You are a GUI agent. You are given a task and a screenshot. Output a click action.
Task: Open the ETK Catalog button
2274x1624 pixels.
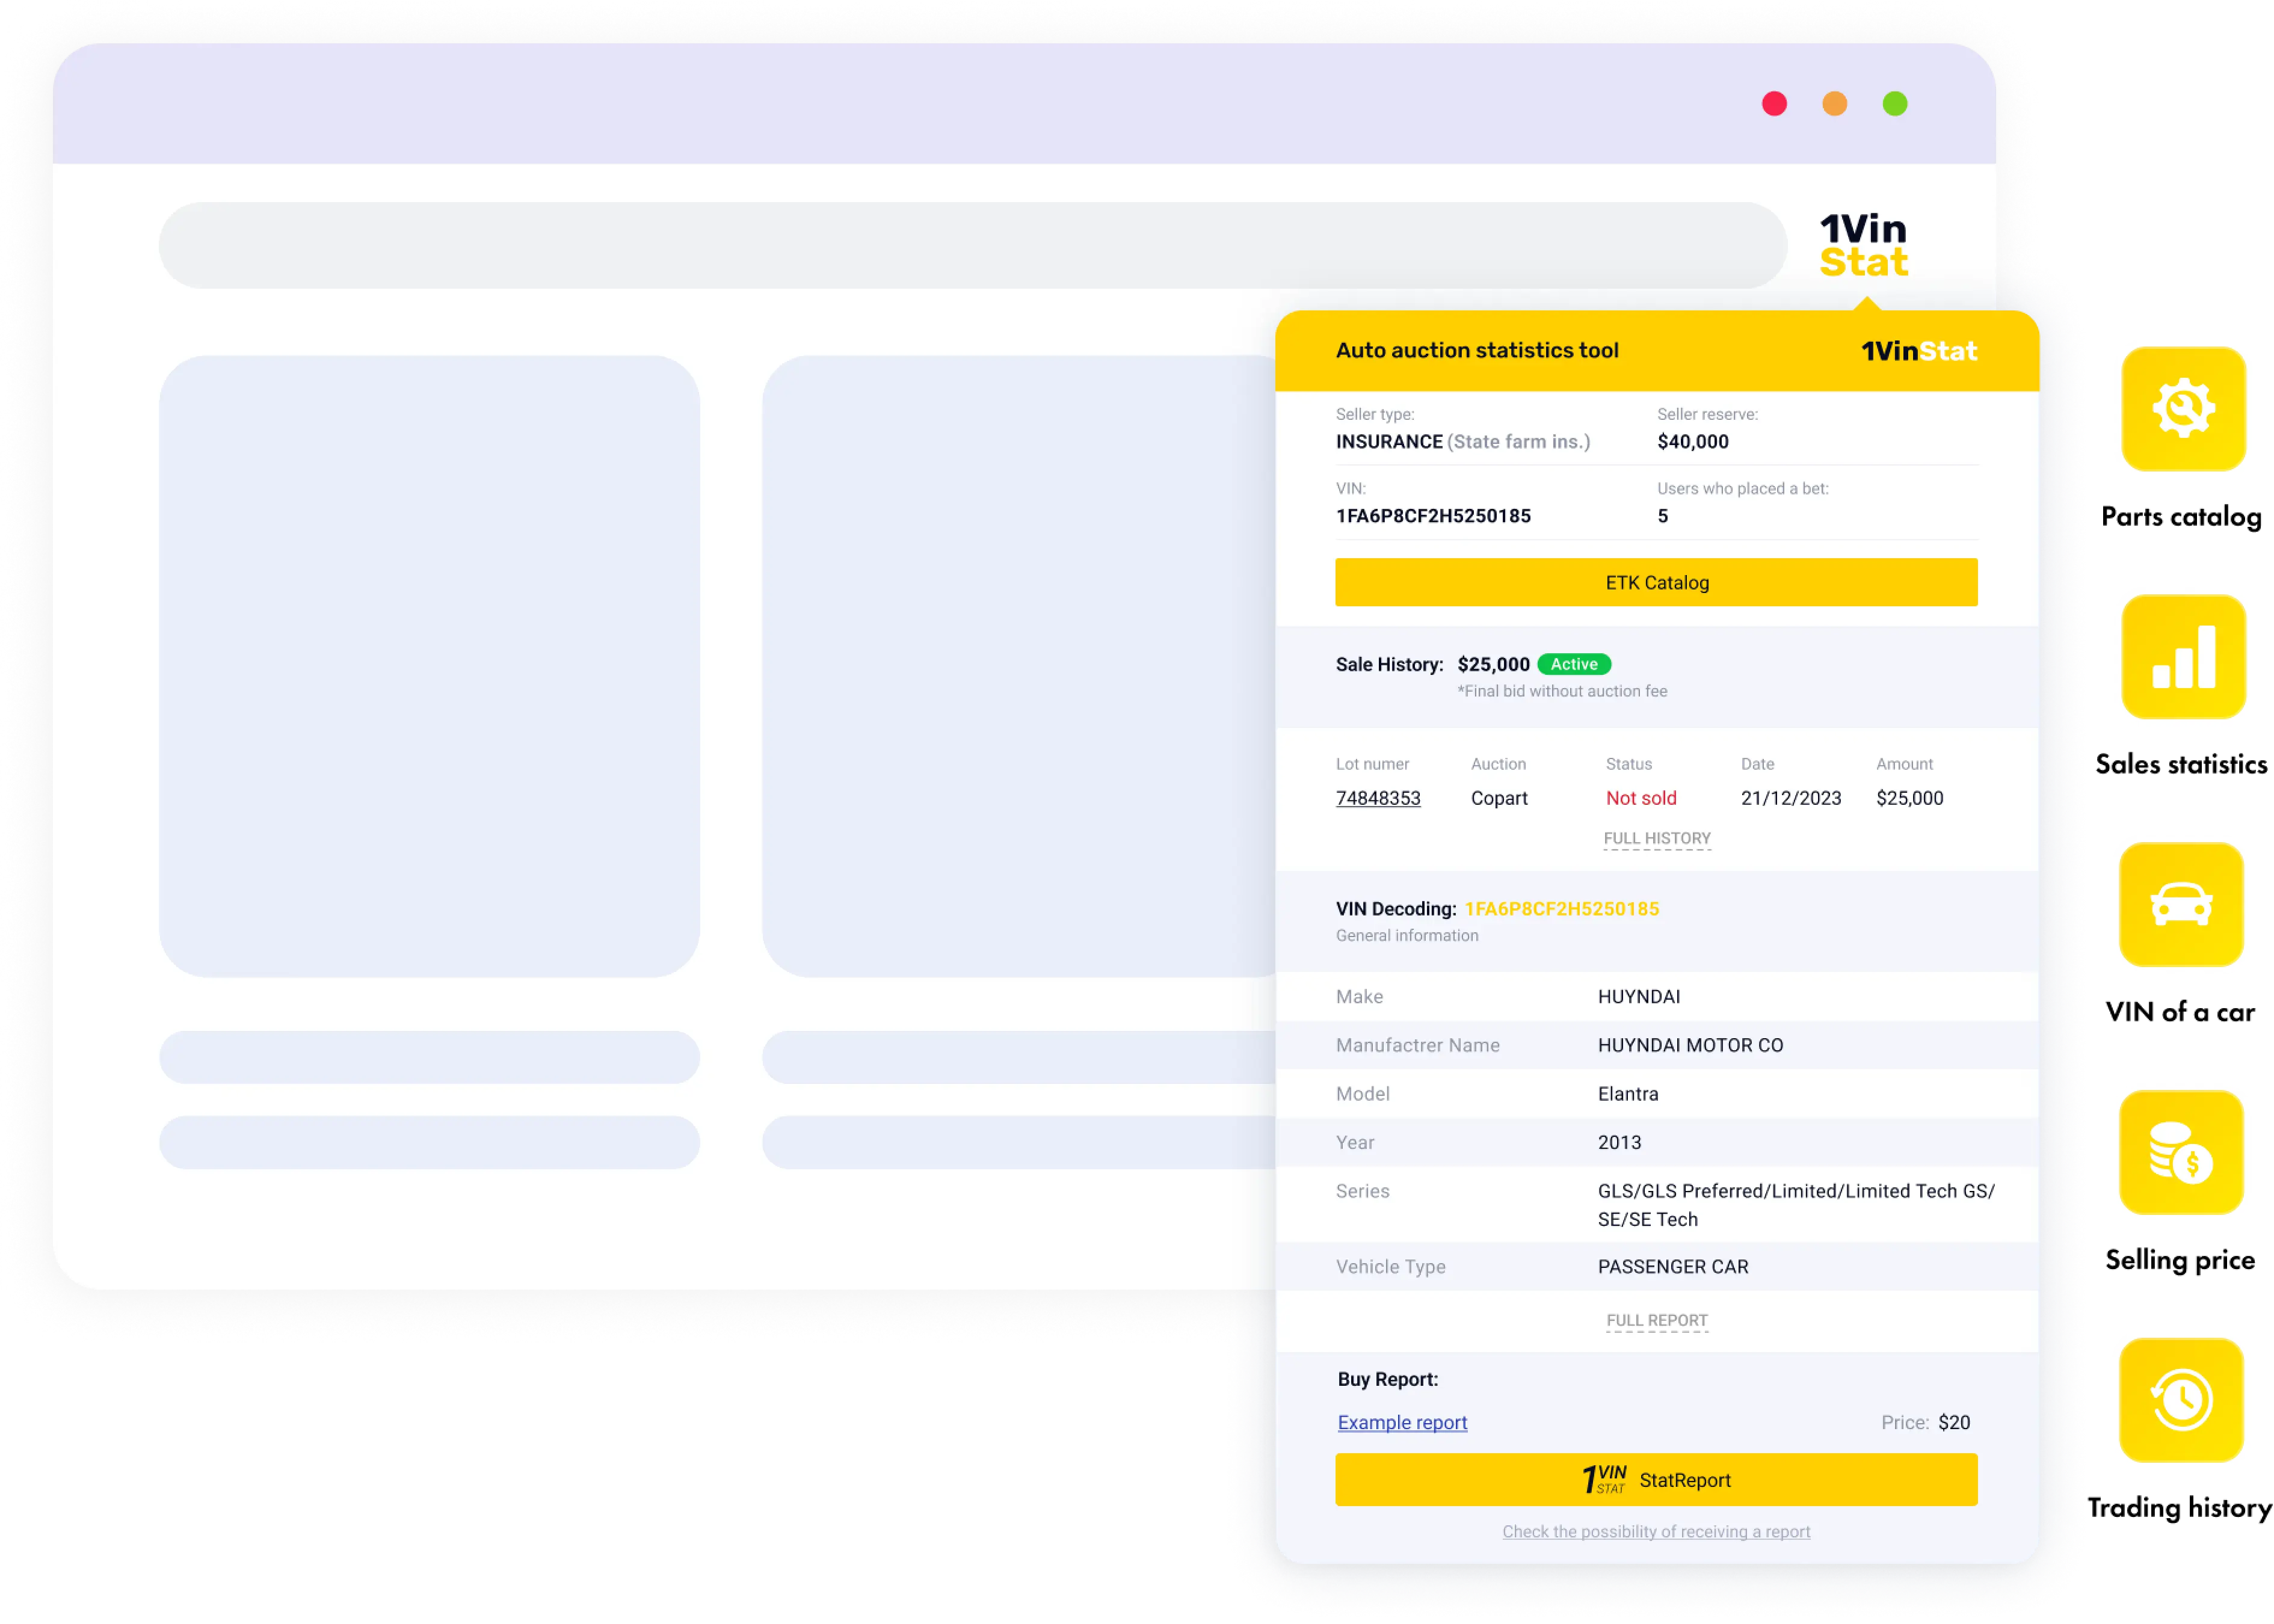coord(1656,582)
